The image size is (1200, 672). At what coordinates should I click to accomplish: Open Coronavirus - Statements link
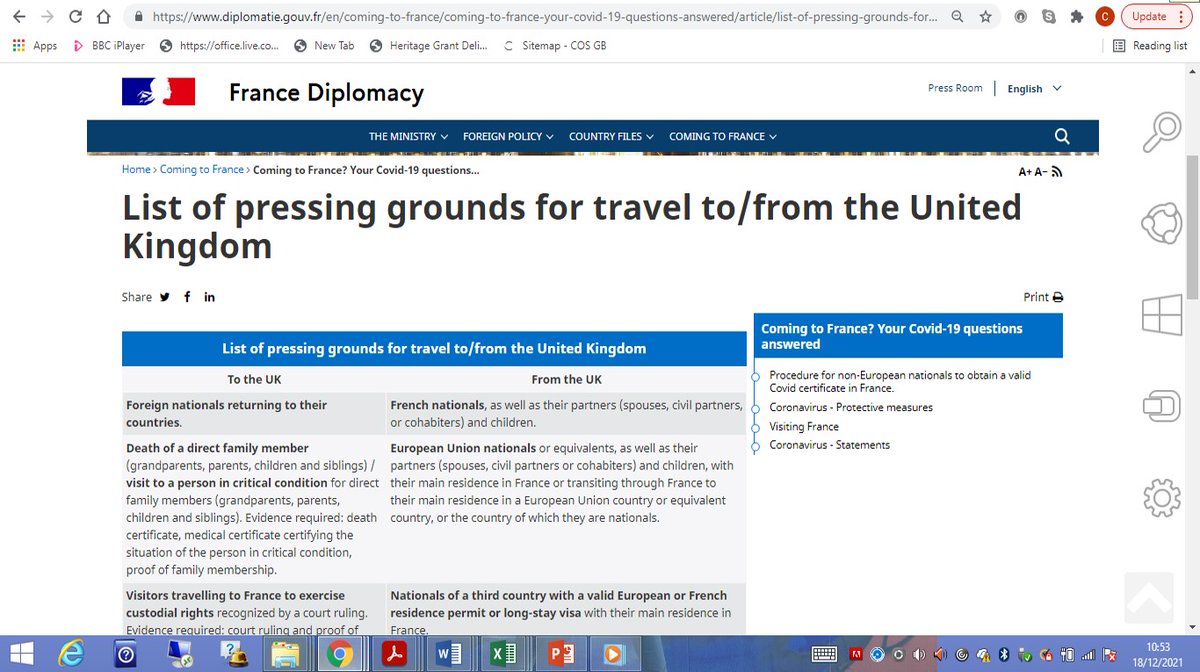(x=829, y=445)
